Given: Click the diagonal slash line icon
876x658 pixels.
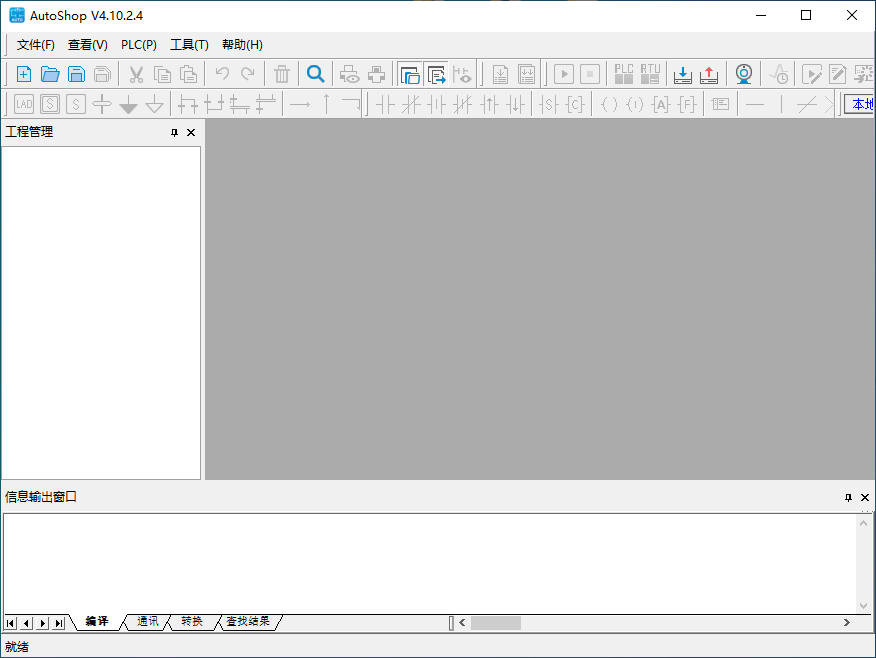Looking at the screenshot, I should coord(807,104).
